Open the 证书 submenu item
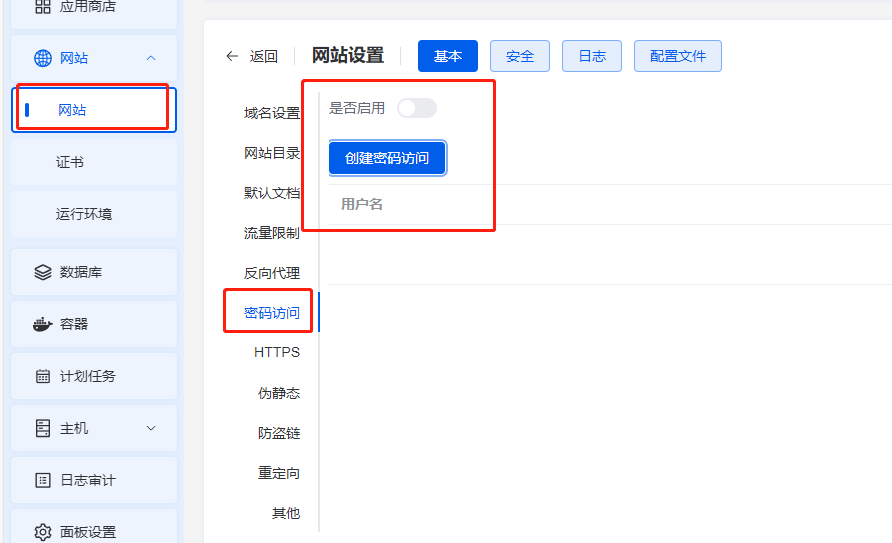Image resolution: width=892 pixels, height=543 pixels. pos(70,162)
